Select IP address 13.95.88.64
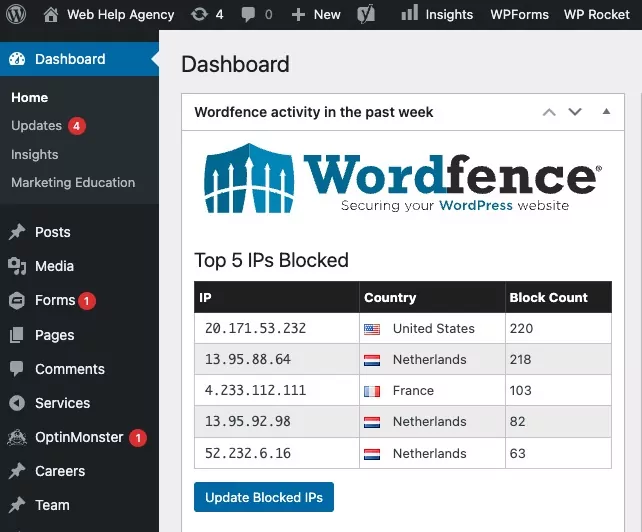 click(248, 360)
